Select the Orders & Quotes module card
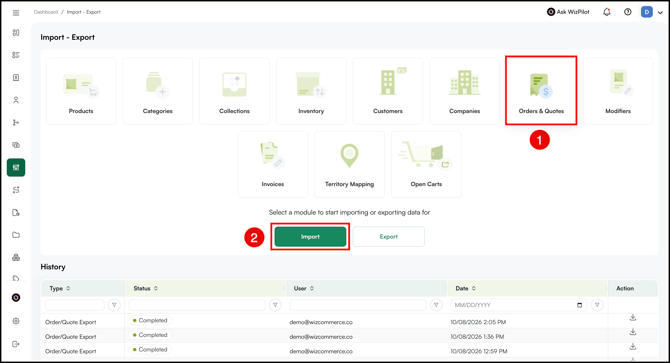This screenshot has width=670, height=363. click(x=541, y=91)
